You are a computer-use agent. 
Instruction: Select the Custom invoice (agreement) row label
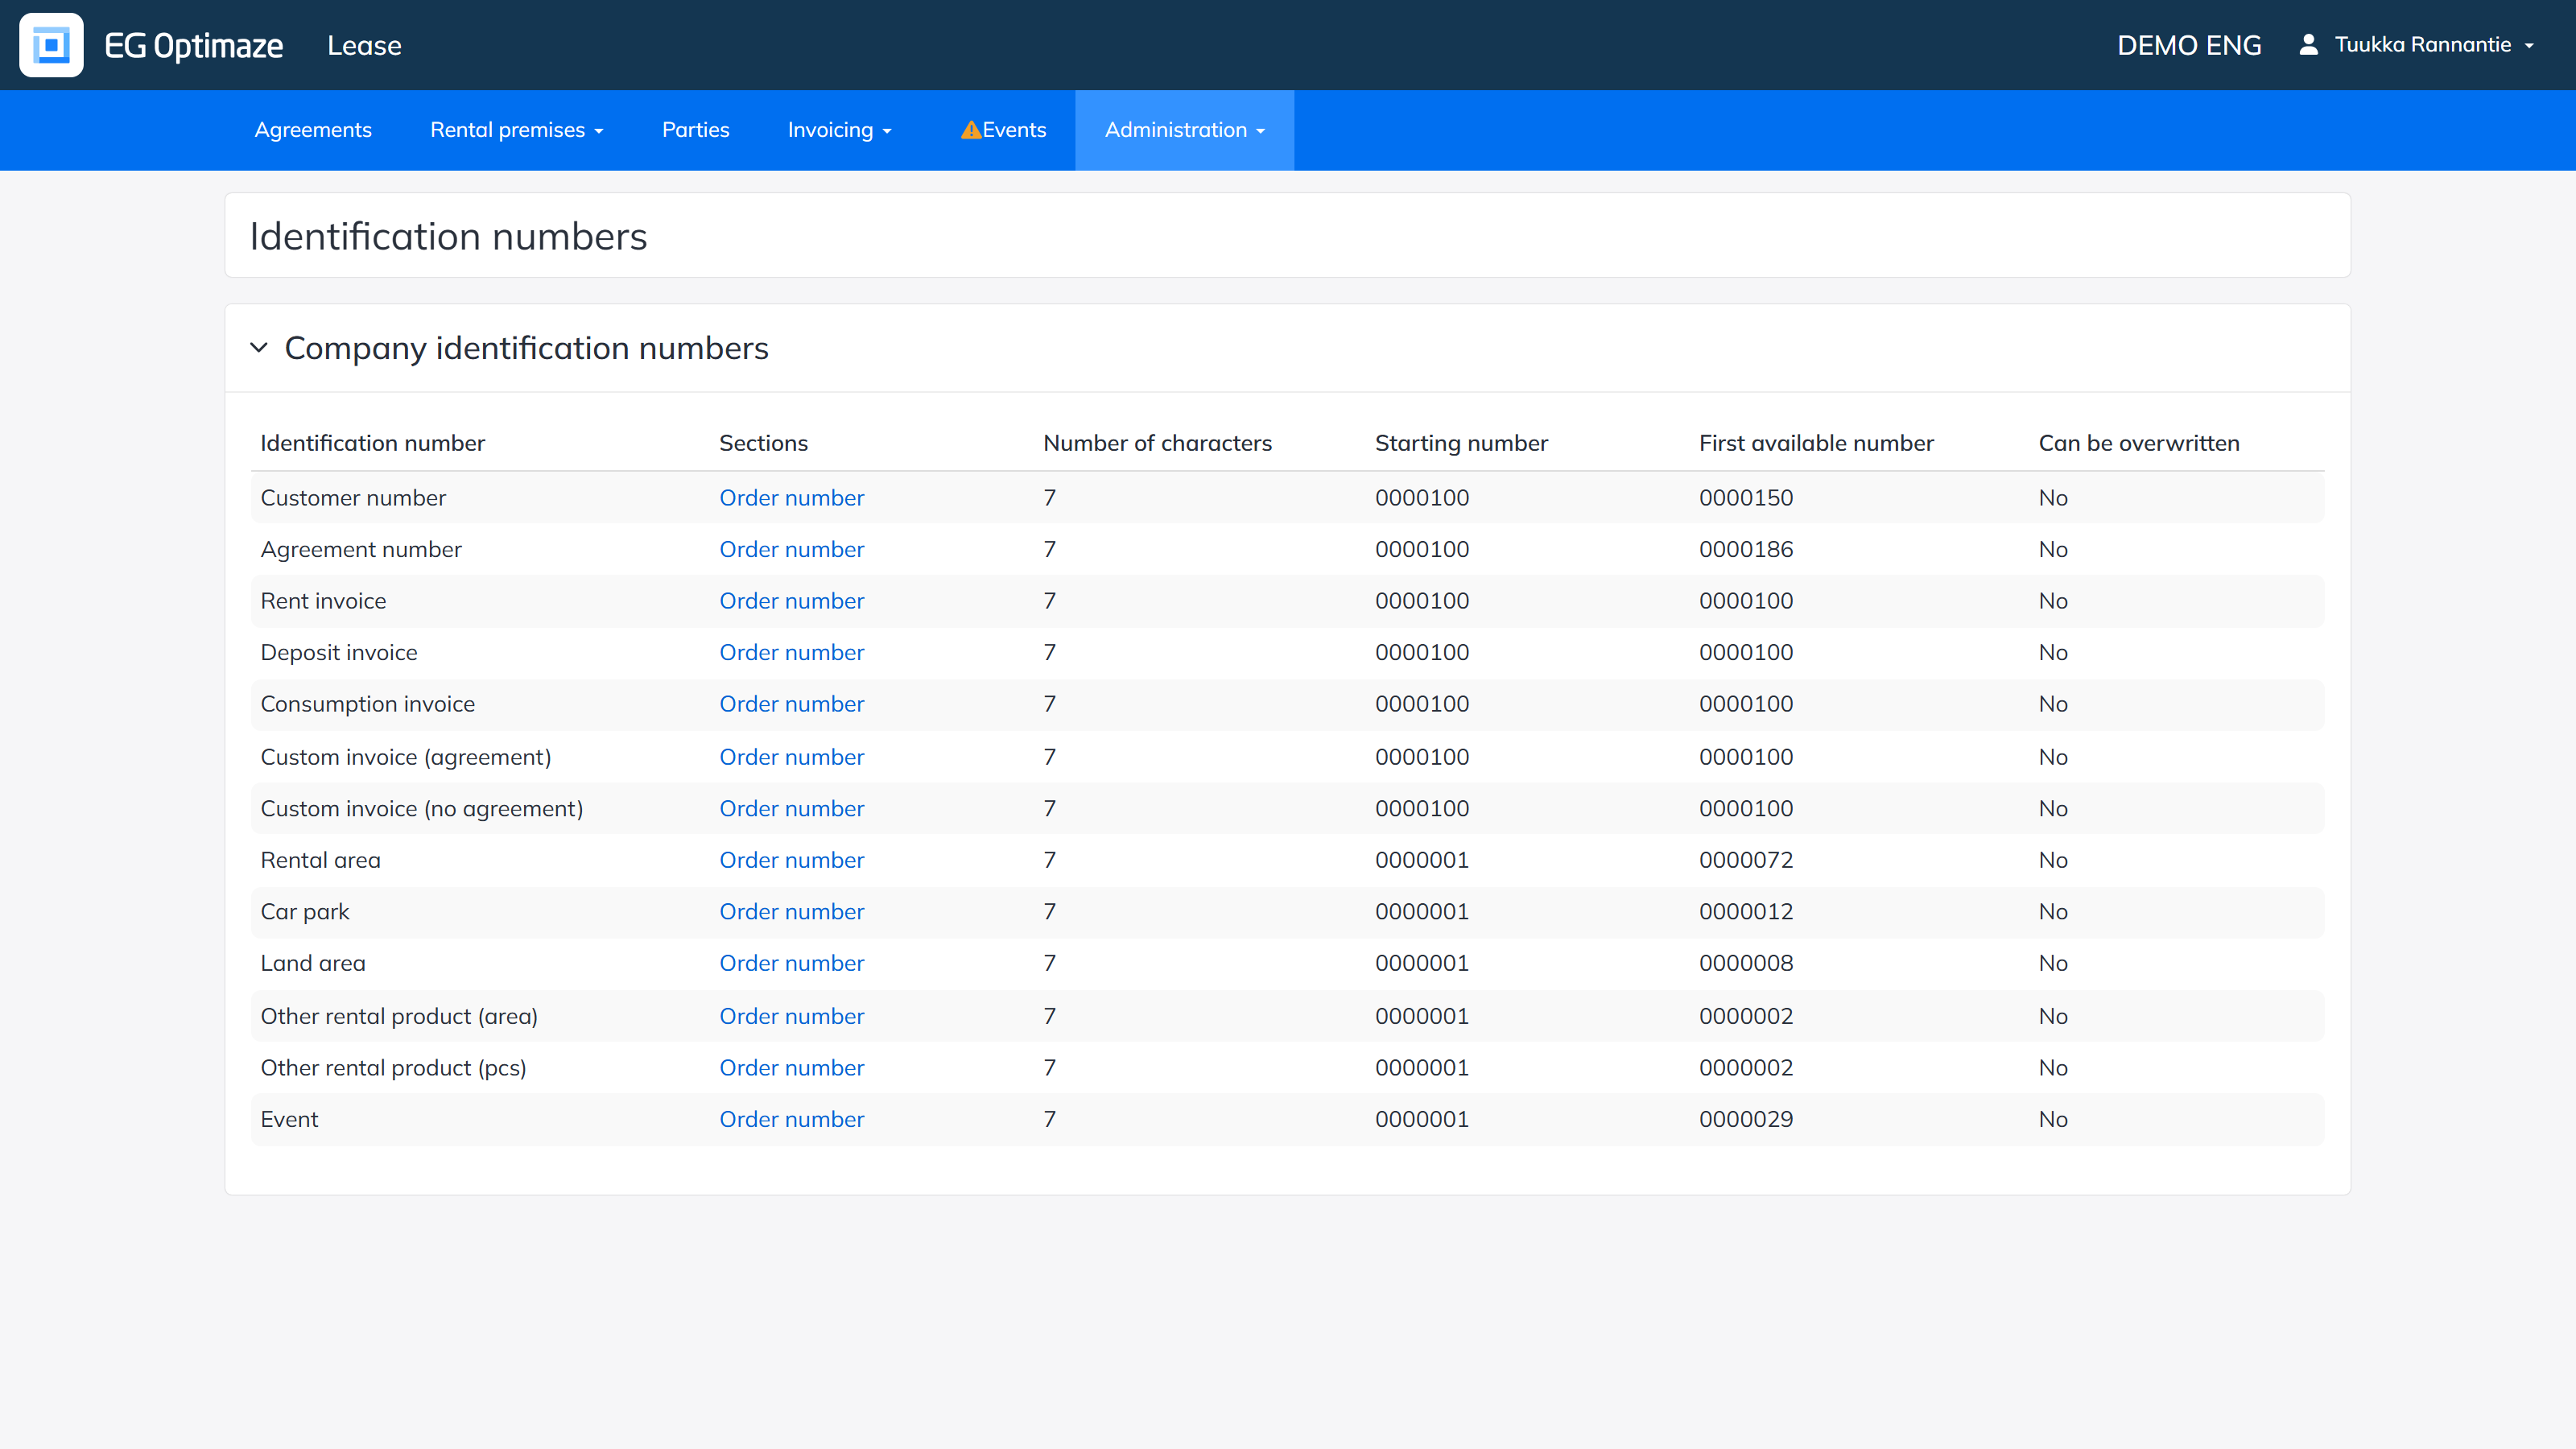[x=406, y=757]
